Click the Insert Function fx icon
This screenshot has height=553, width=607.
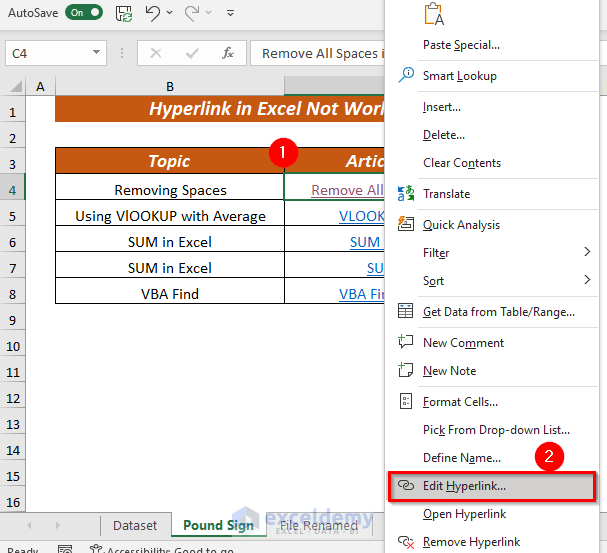(228, 54)
